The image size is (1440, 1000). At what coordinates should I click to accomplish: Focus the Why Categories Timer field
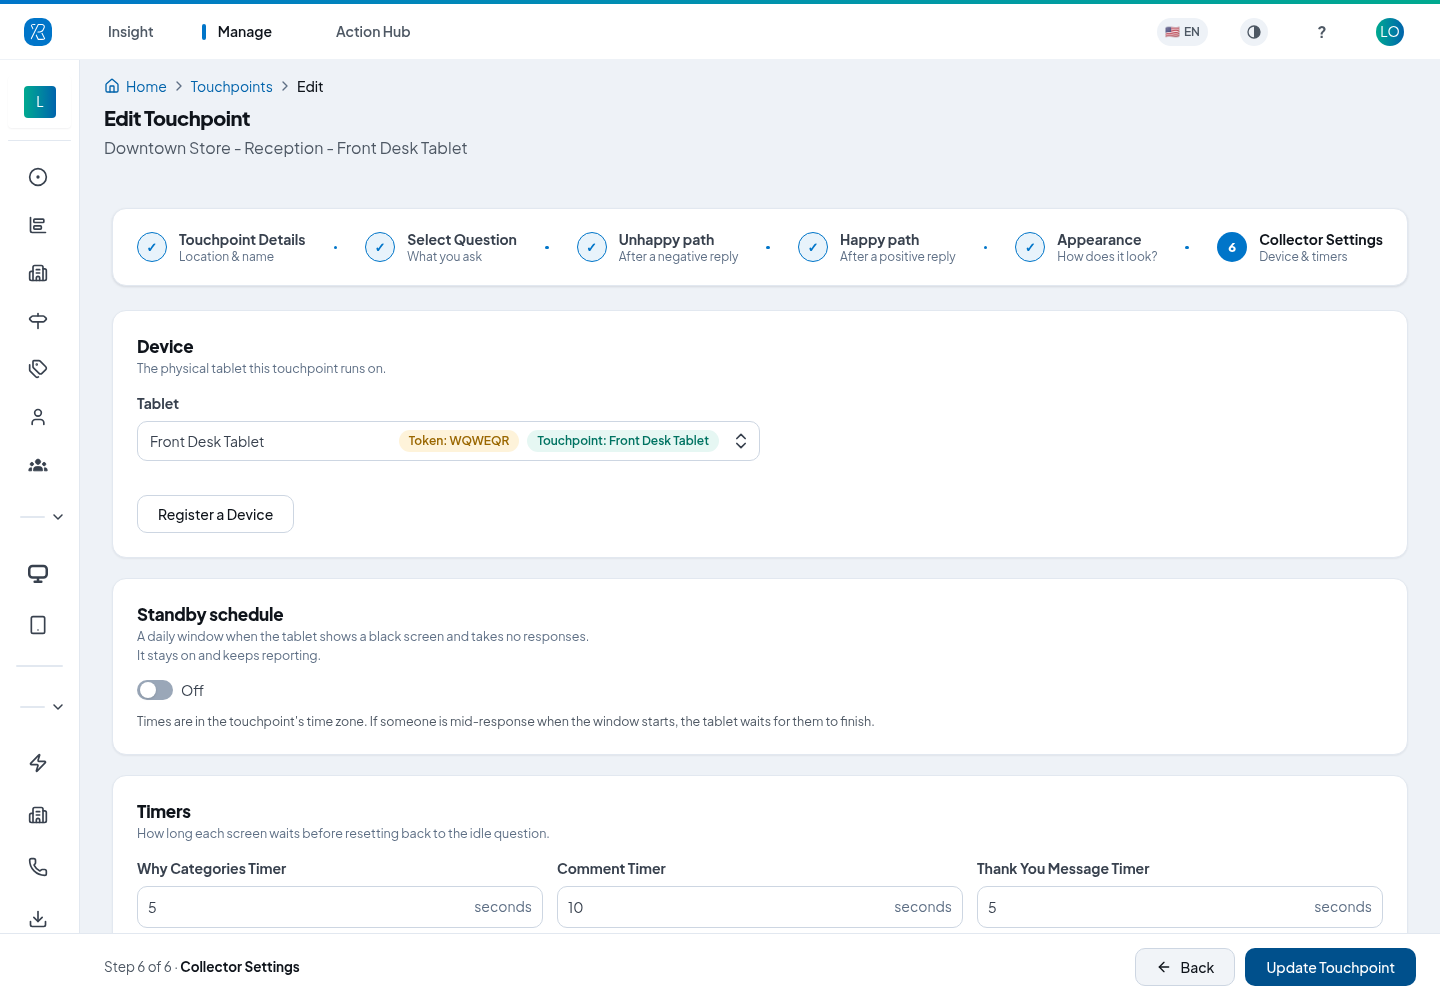[x=340, y=907]
